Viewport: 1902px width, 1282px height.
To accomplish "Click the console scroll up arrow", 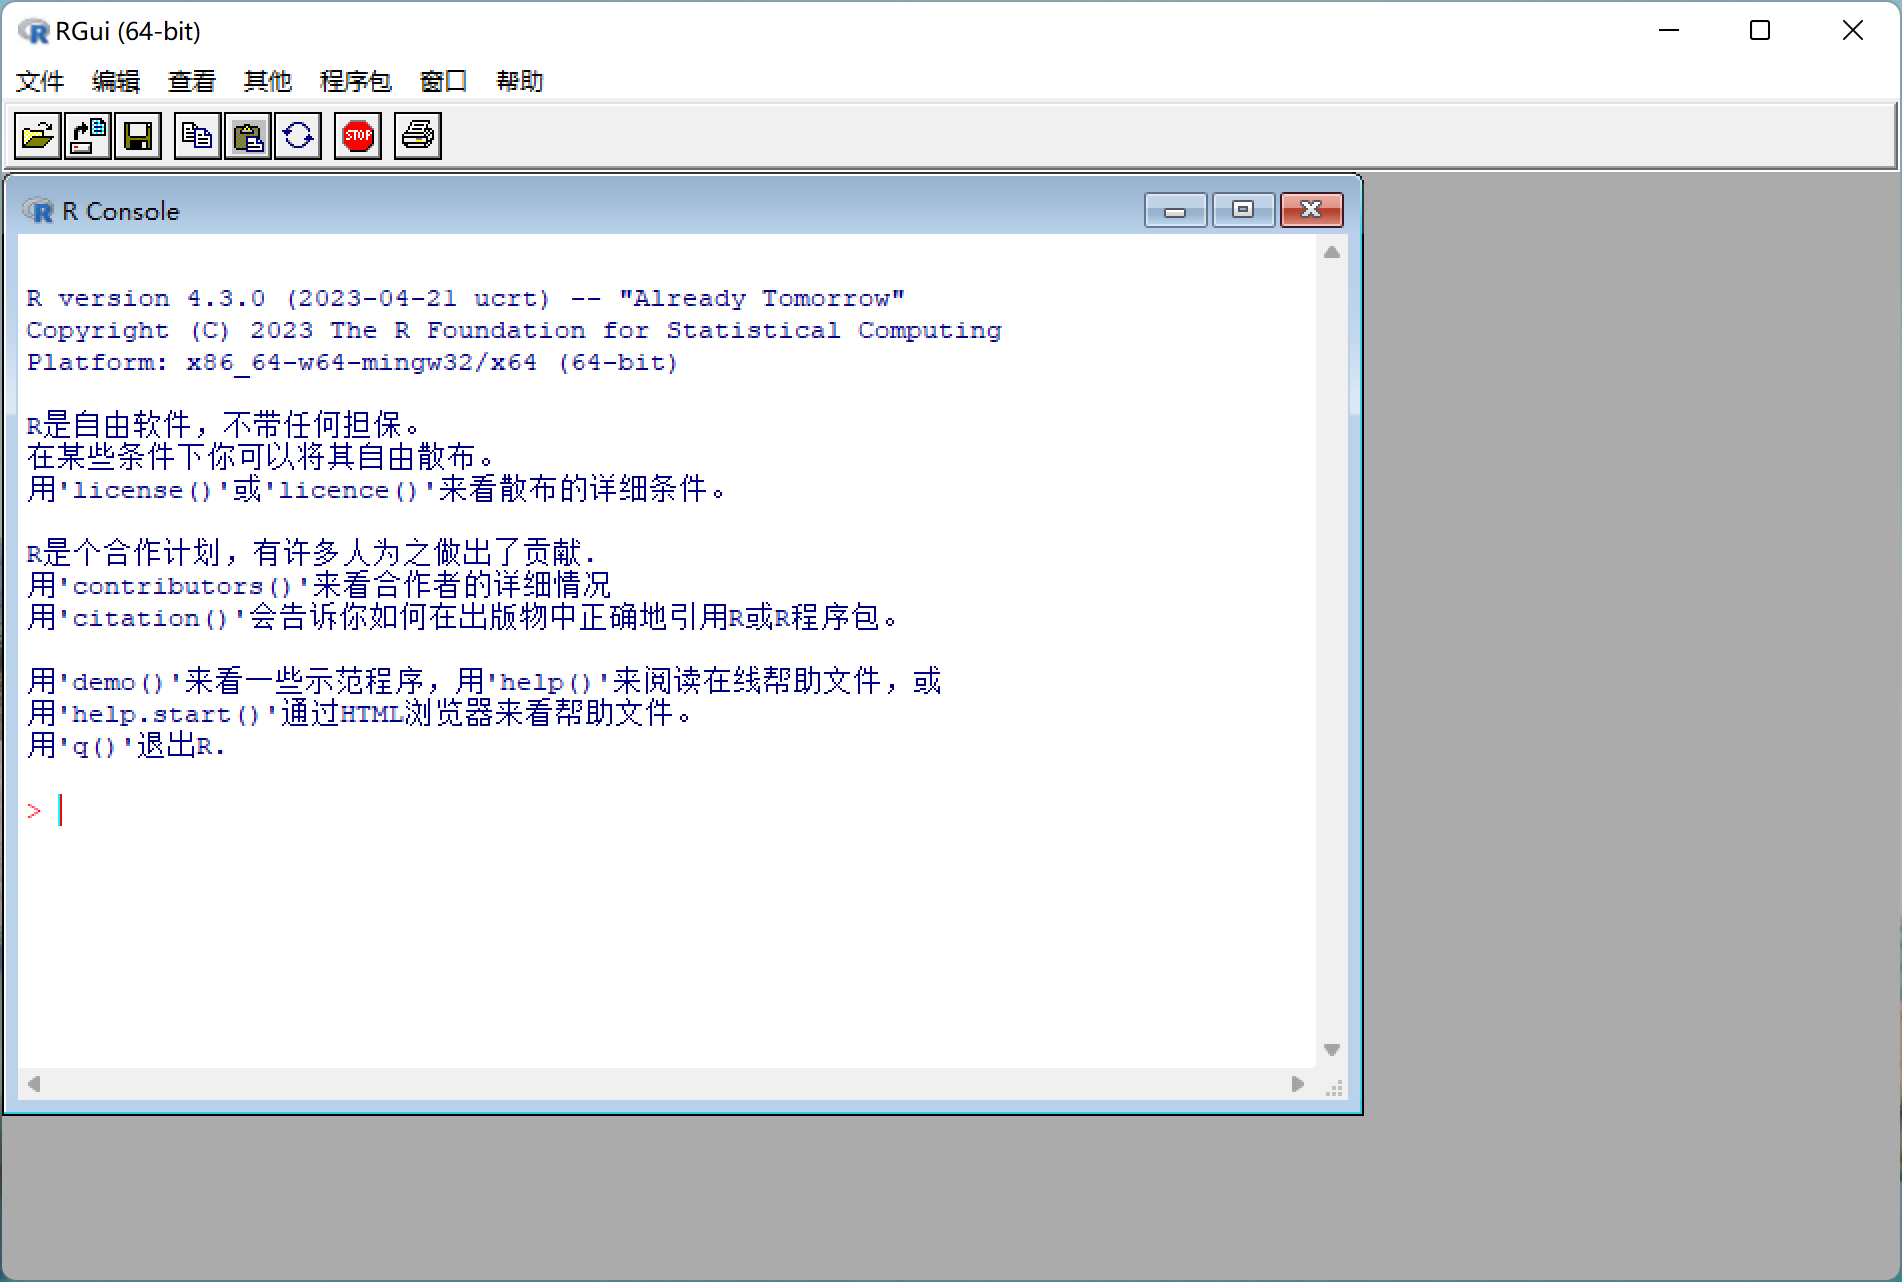I will (1332, 252).
